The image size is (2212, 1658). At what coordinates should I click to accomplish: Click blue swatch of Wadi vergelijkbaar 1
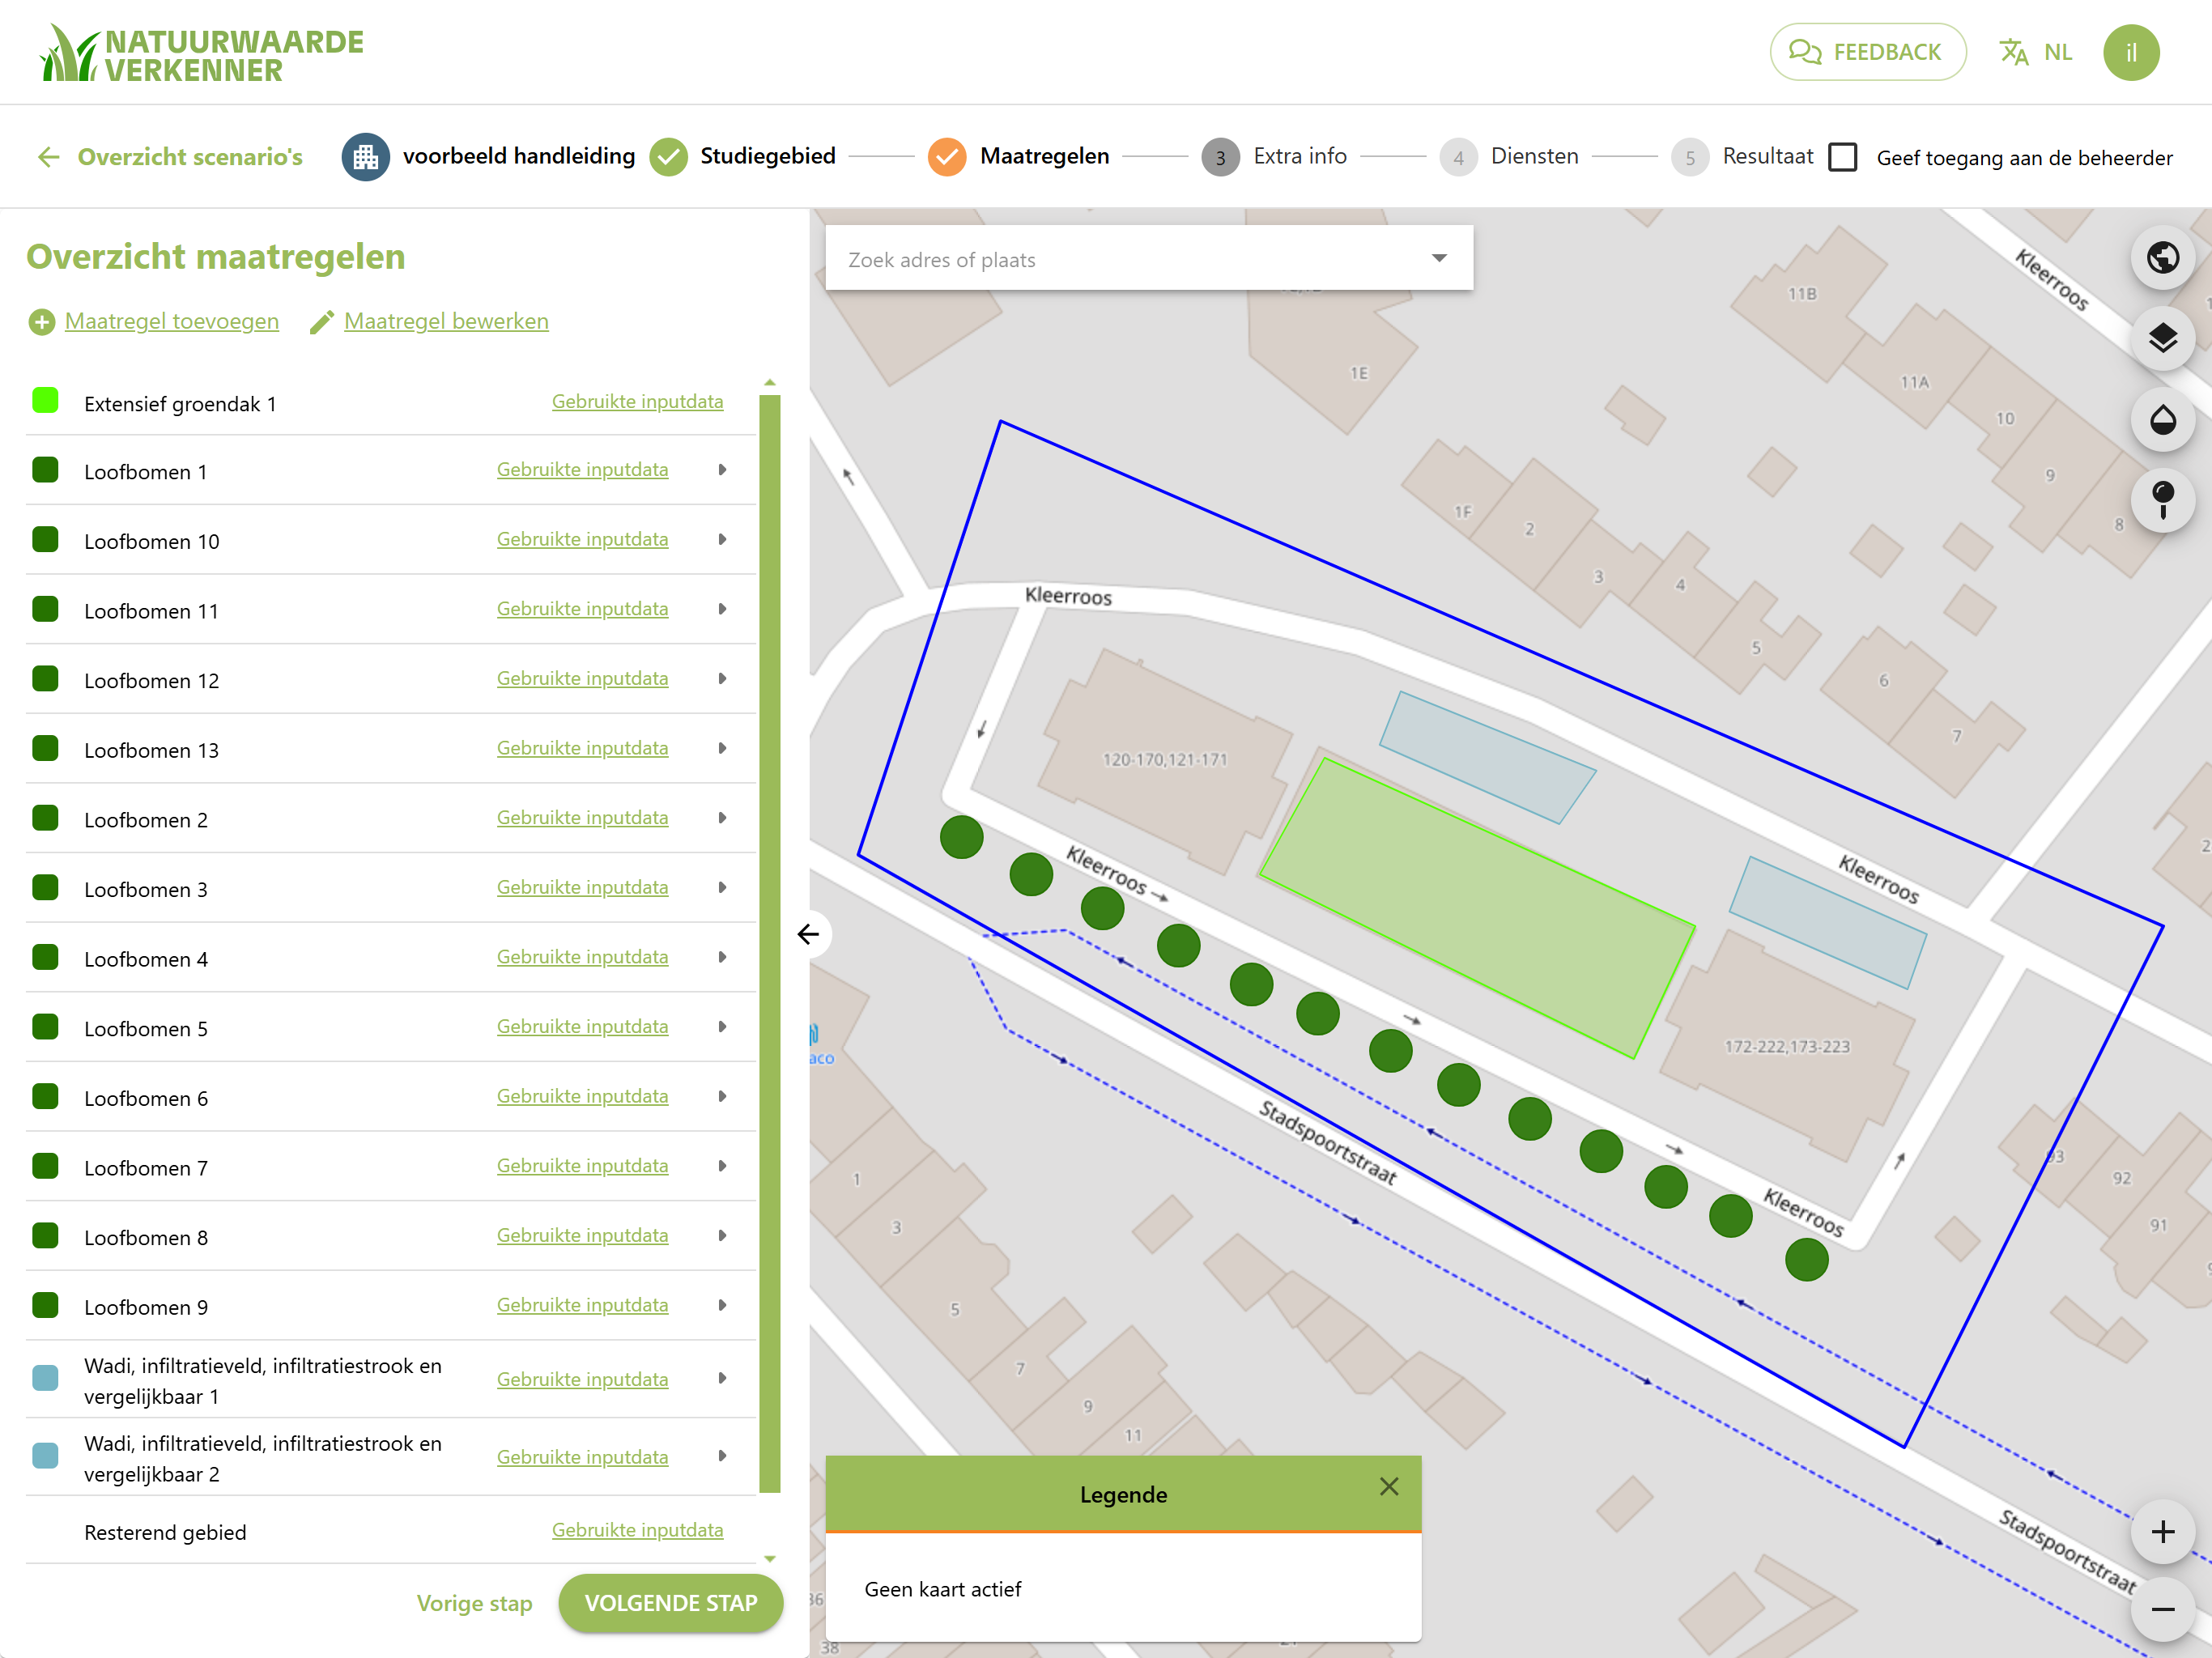click(45, 1378)
